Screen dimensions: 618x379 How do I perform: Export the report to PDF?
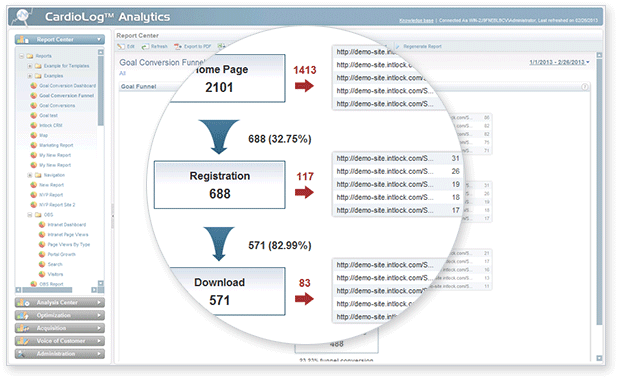pyautogui.click(x=193, y=46)
